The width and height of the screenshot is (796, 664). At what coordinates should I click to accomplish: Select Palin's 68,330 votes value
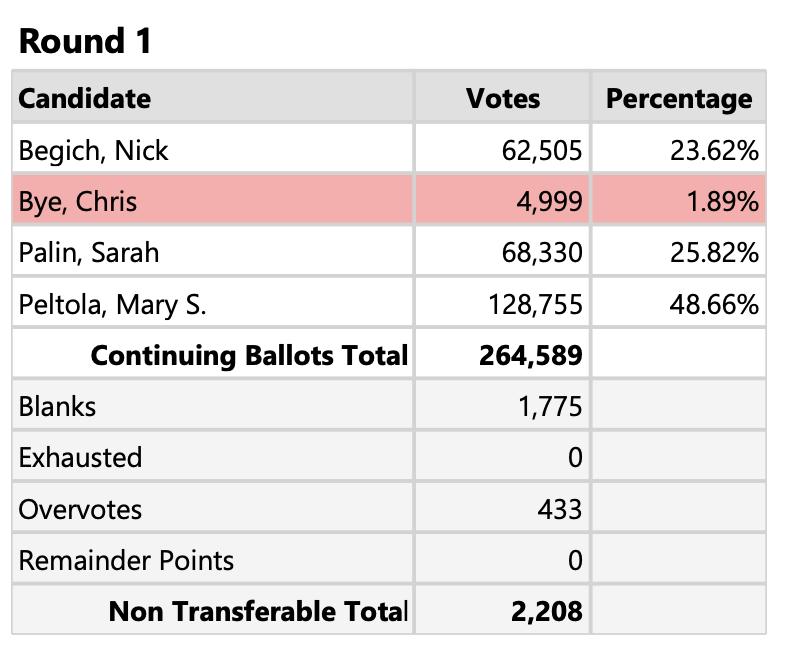[x=541, y=253]
